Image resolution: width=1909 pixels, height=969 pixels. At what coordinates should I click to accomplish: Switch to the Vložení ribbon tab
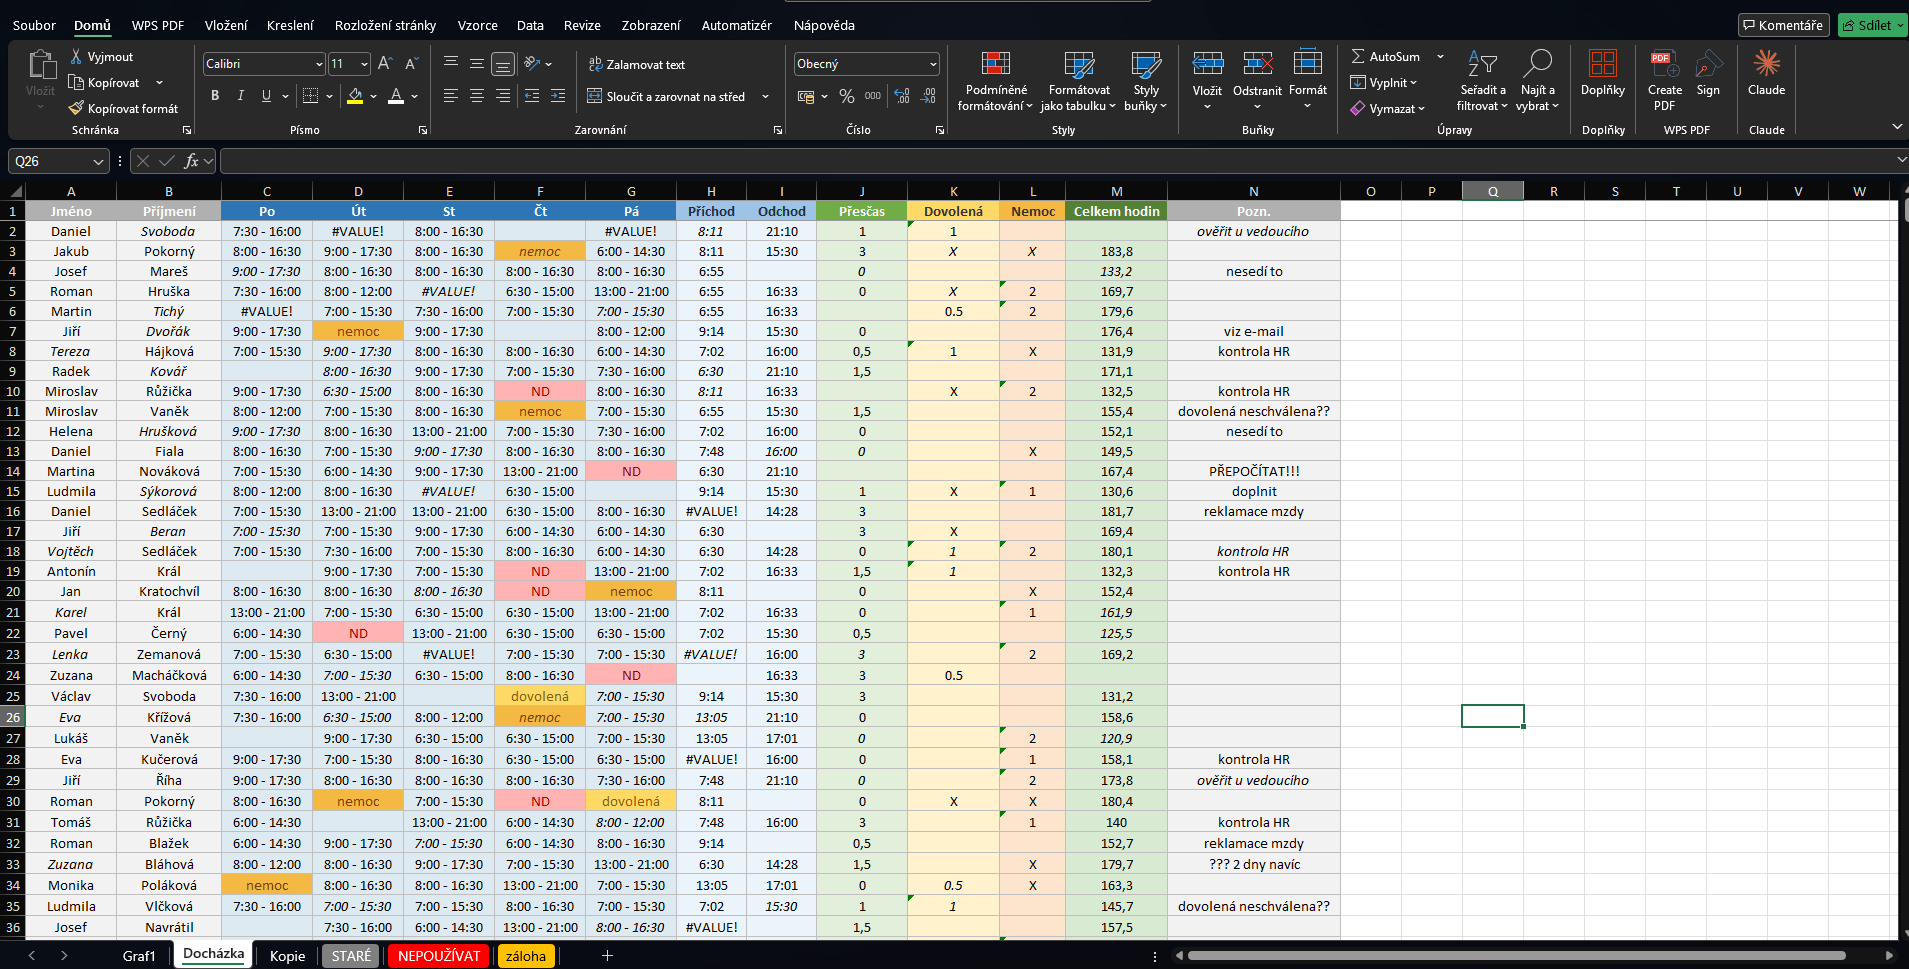click(226, 25)
